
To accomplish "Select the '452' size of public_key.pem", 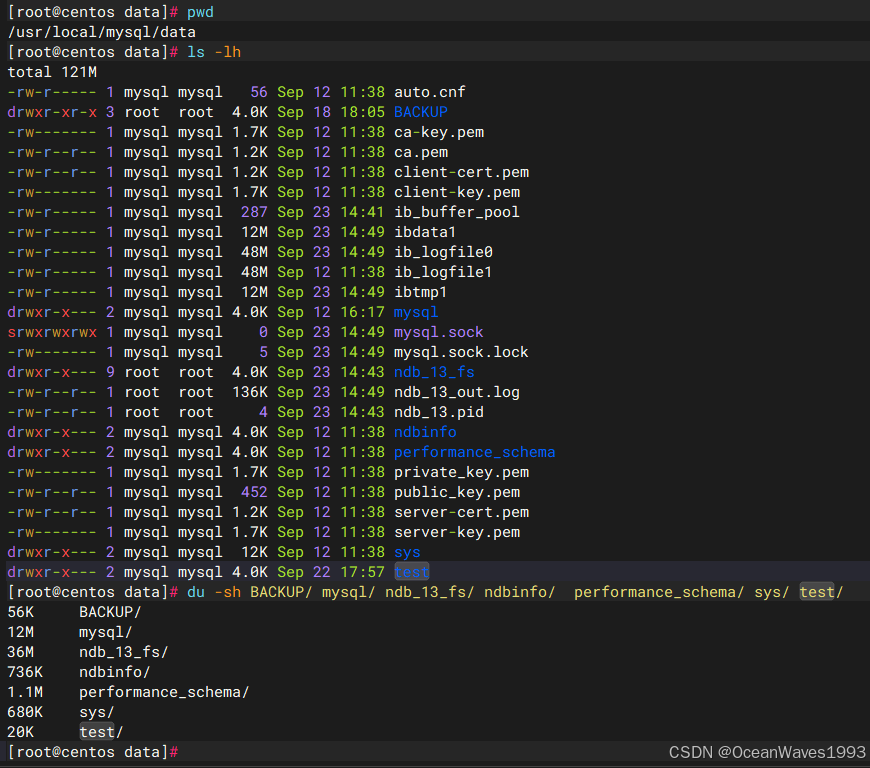I will [254, 492].
